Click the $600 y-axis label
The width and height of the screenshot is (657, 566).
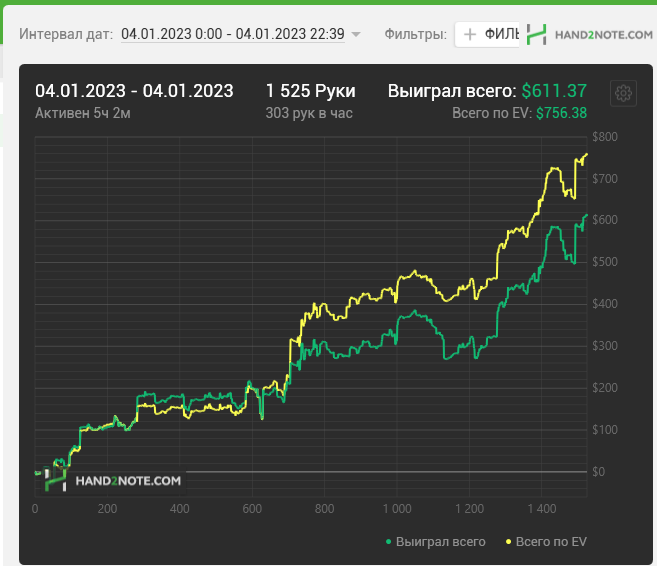[605, 220]
